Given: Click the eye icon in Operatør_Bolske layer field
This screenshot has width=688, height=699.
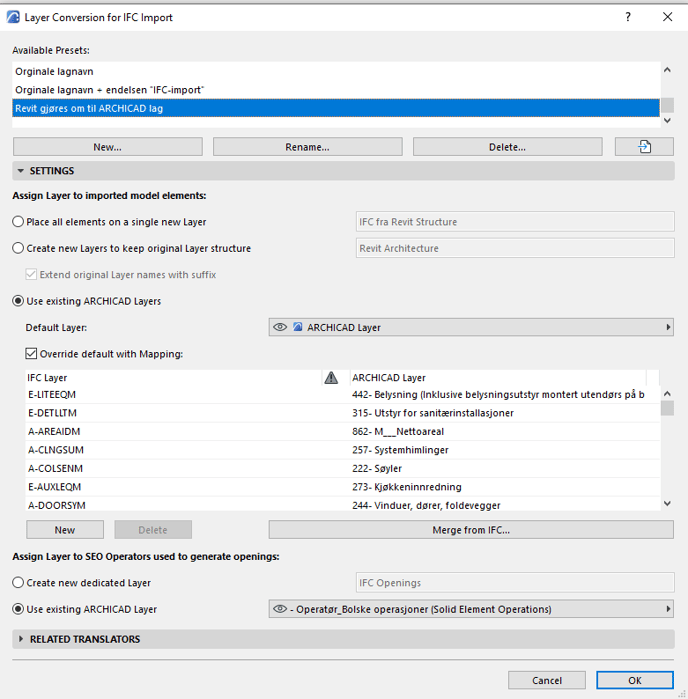Looking at the screenshot, I should point(280,609).
